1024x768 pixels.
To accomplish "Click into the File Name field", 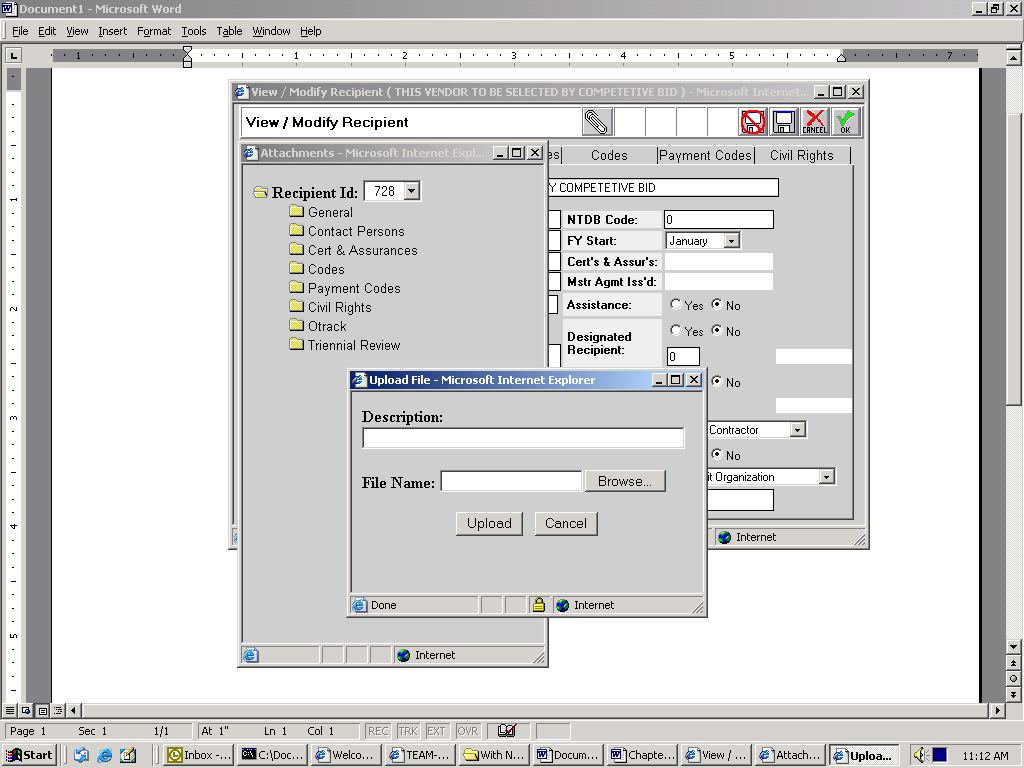I will coord(511,481).
